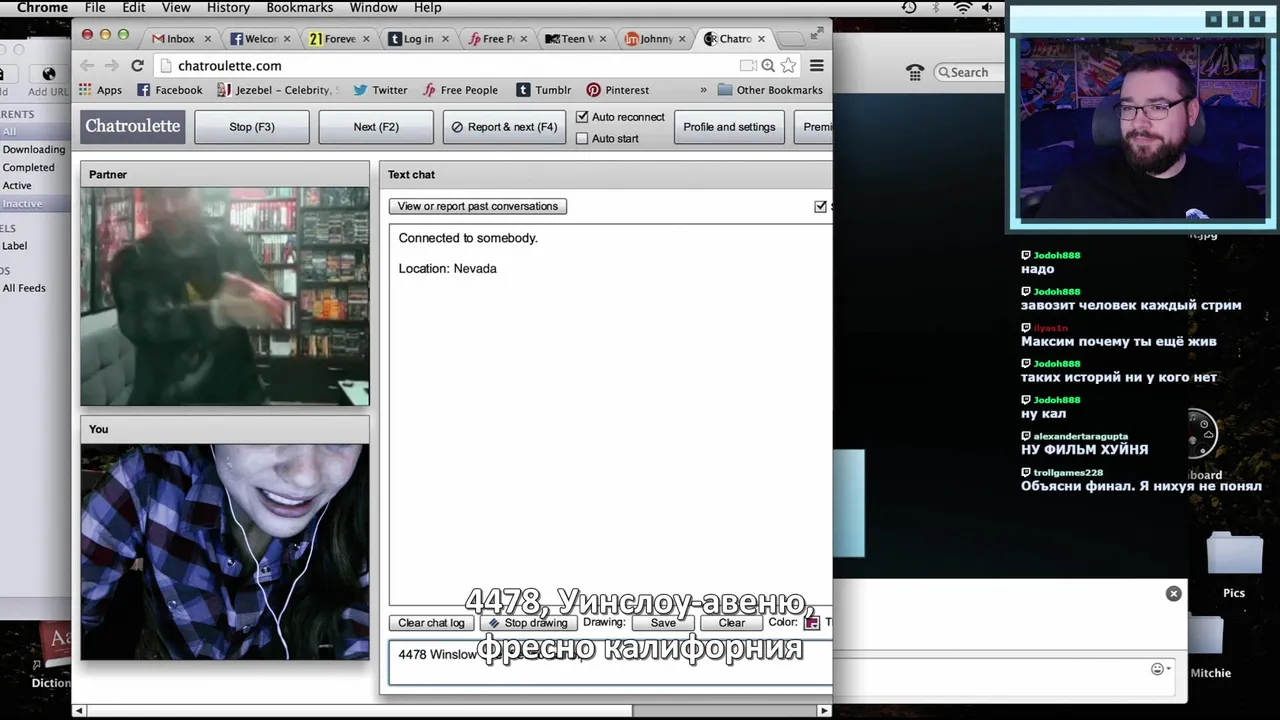Click the Search field in background window
The width and height of the screenshot is (1280, 720).
pos(968,72)
